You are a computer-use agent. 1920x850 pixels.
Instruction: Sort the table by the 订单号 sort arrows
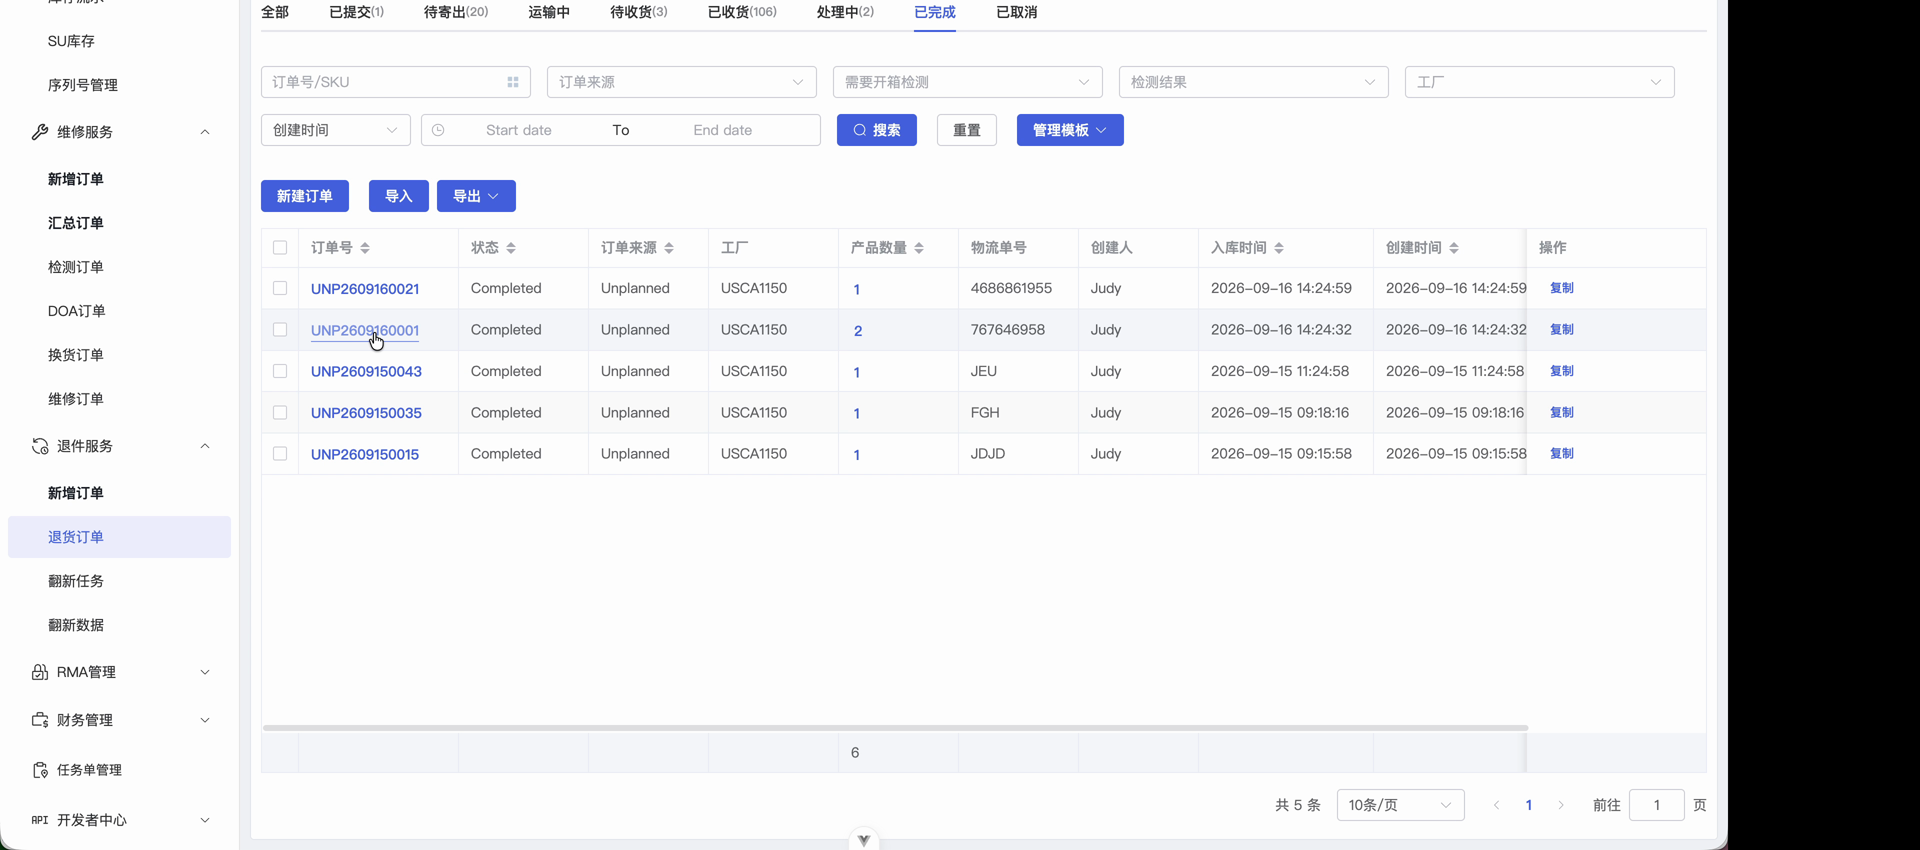click(x=365, y=248)
